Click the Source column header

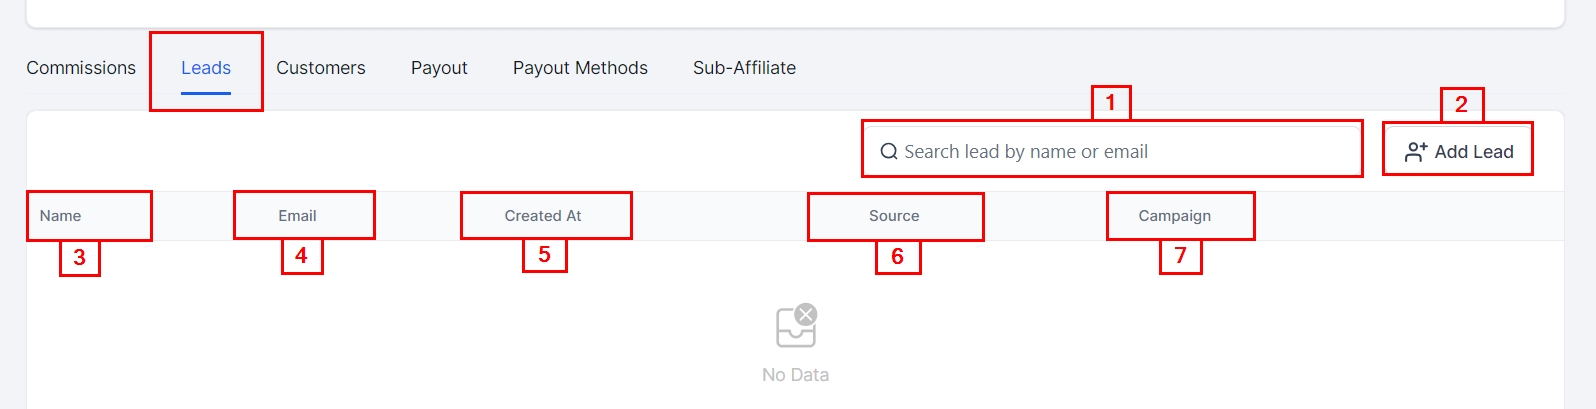click(x=894, y=216)
